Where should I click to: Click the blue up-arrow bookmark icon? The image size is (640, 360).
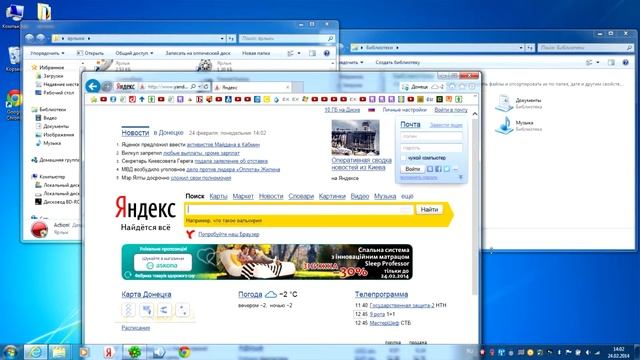pos(142,99)
